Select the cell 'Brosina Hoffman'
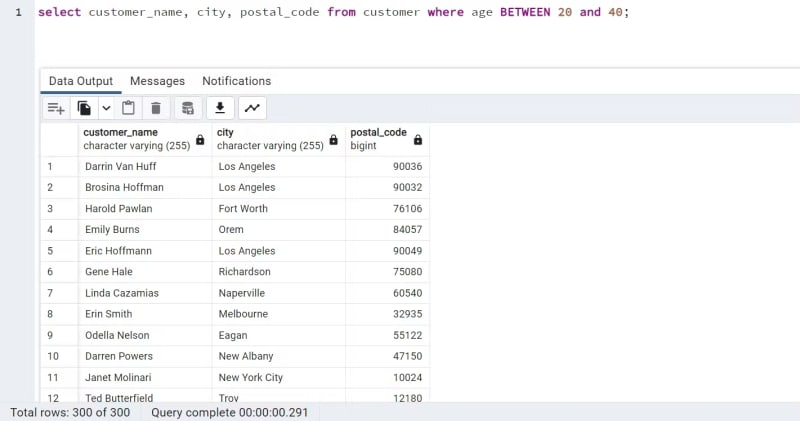 coord(145,187)
